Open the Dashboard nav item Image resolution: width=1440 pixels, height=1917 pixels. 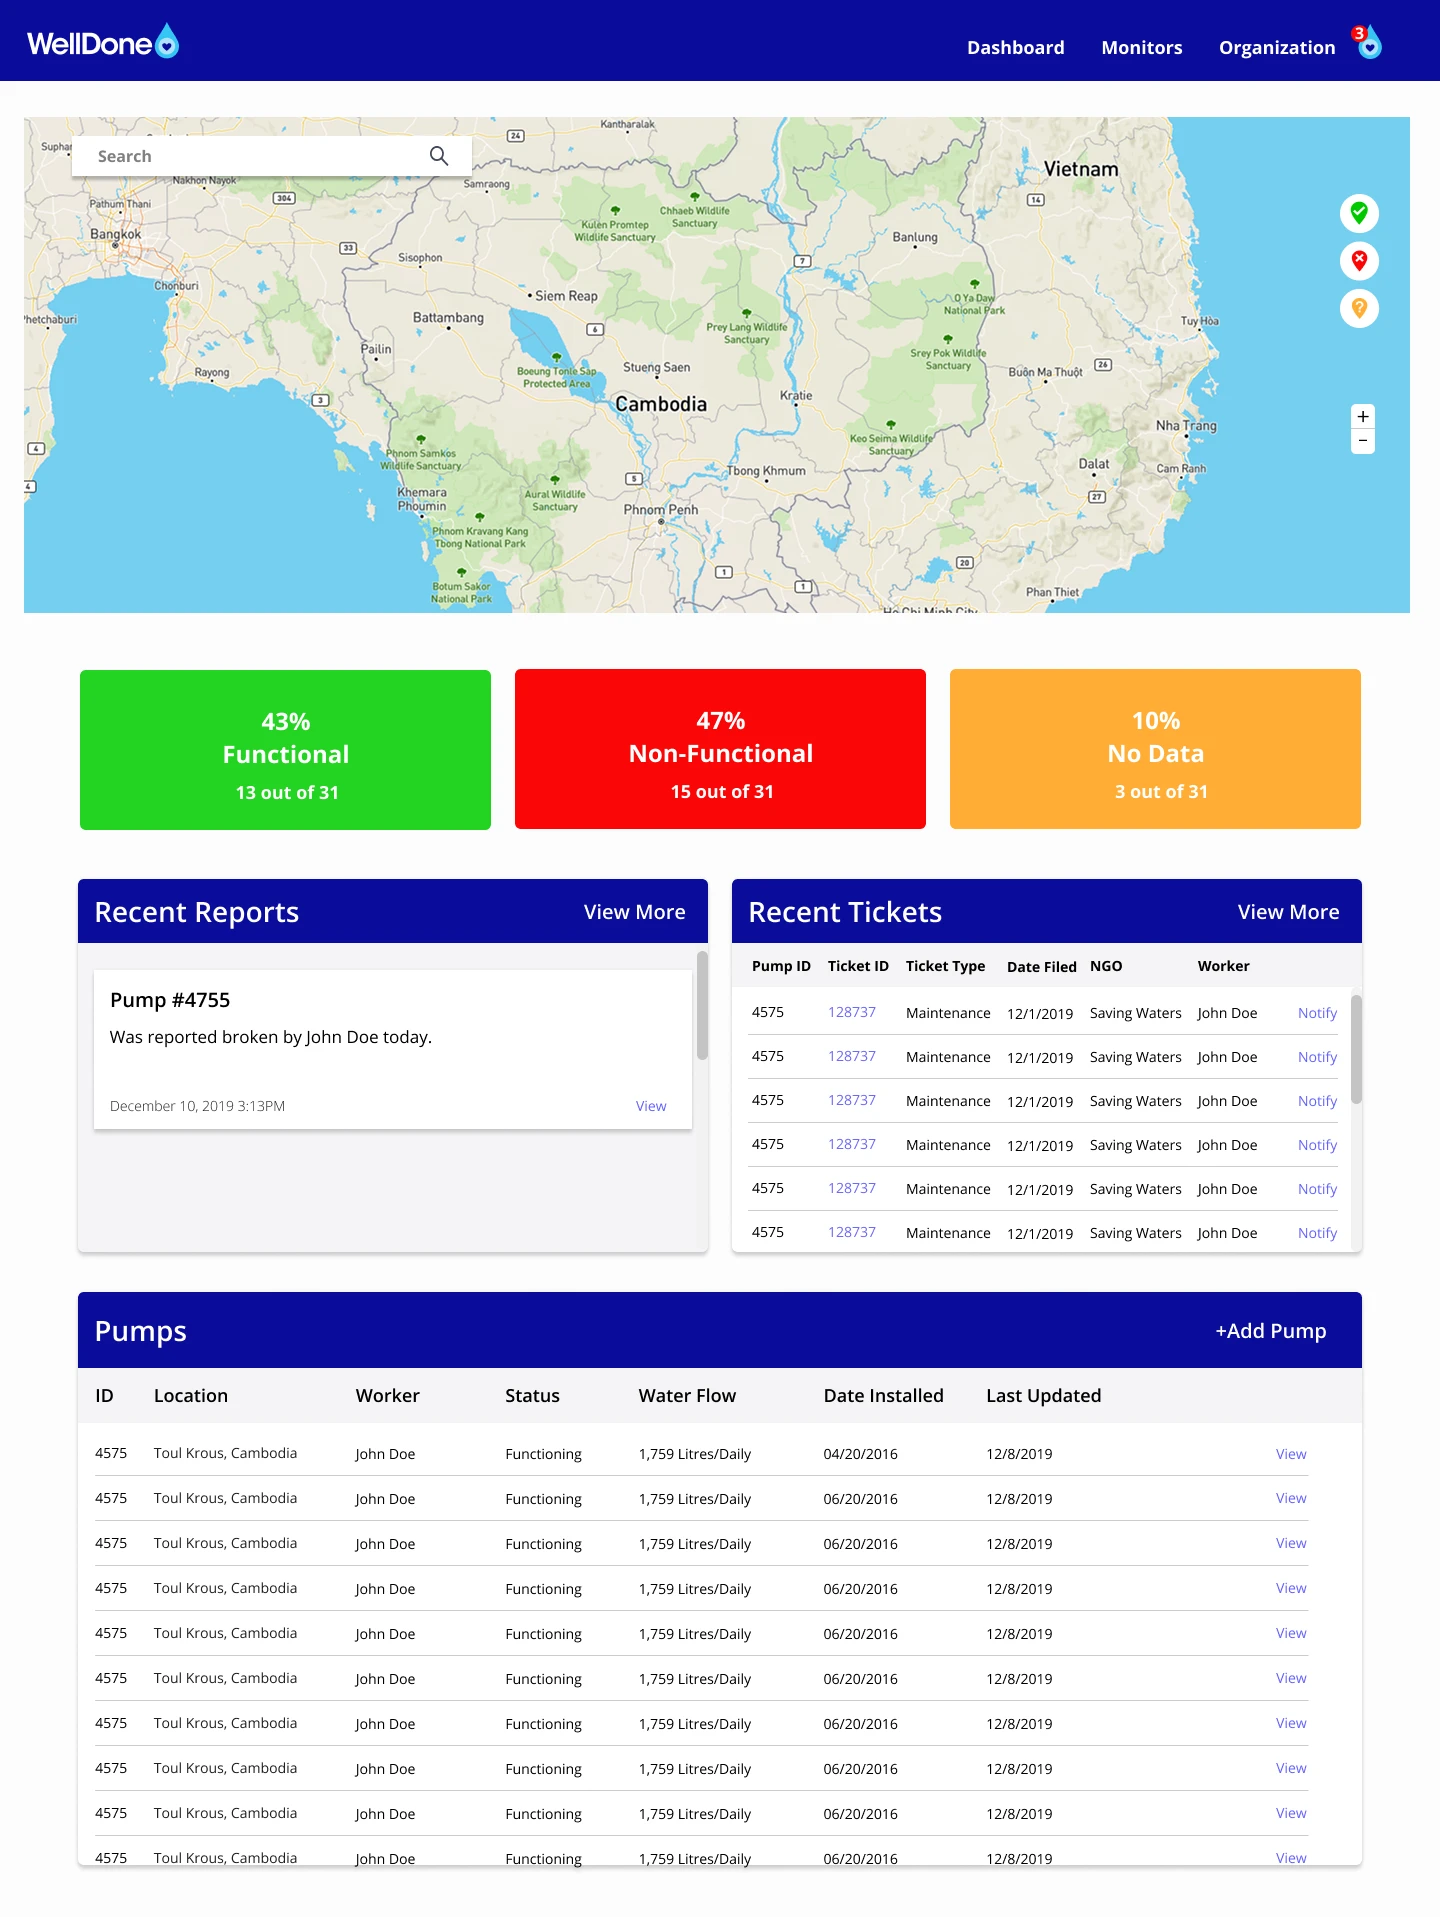click(x=1015, y=47)
